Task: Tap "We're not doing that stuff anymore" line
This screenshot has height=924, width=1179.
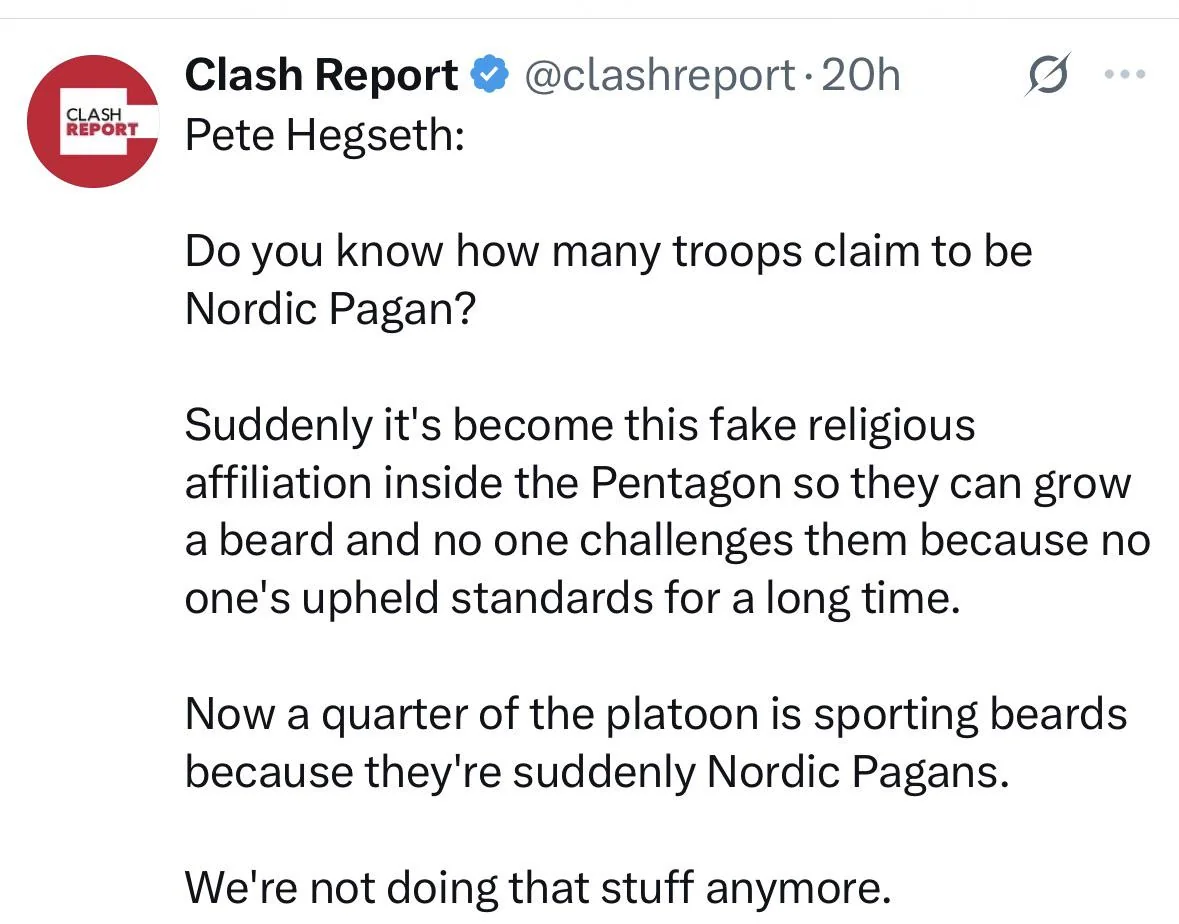Action: point(537,888)
